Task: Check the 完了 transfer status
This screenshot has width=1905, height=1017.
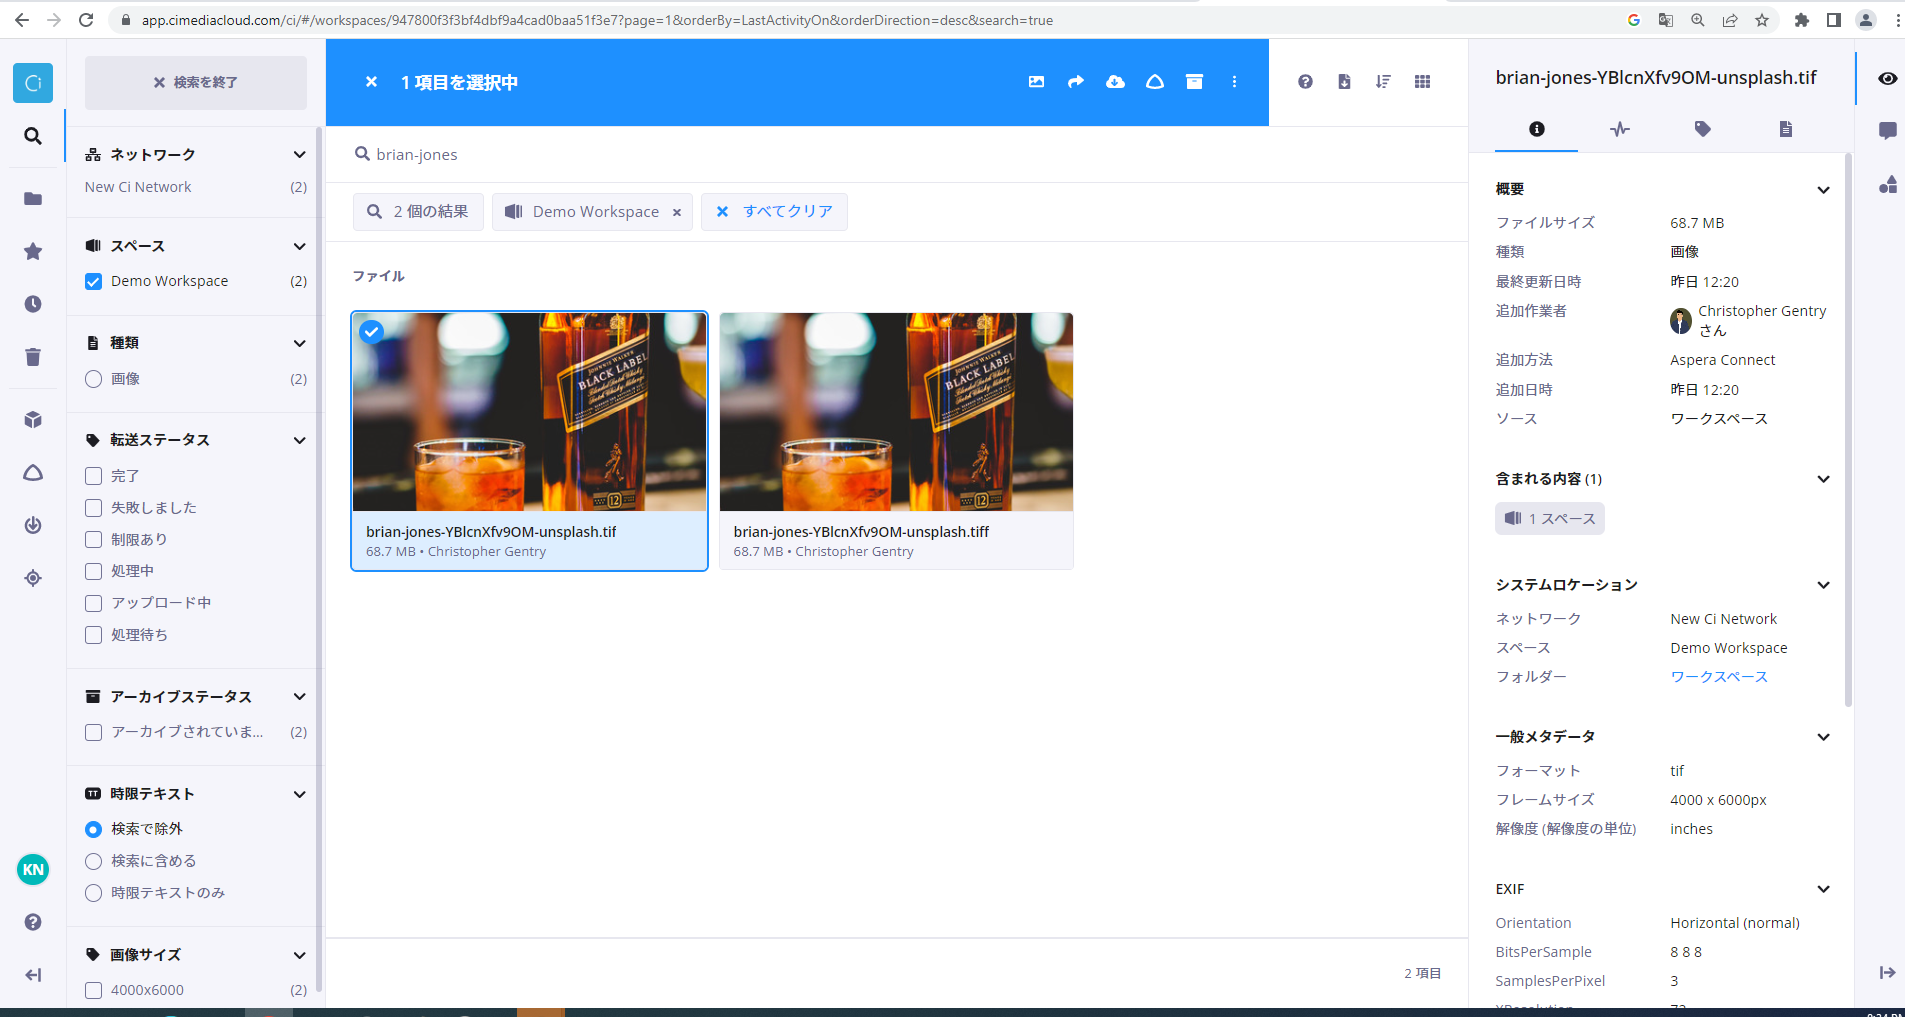Action: (94, 476)
